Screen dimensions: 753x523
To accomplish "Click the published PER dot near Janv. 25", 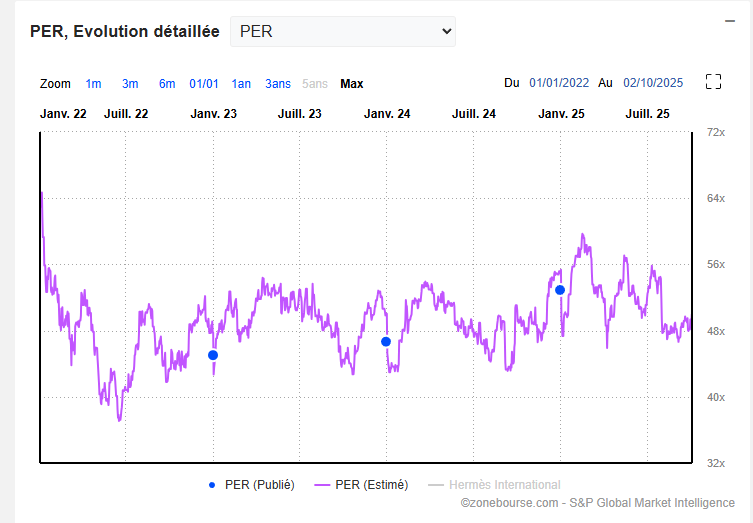I will (560, 290).
